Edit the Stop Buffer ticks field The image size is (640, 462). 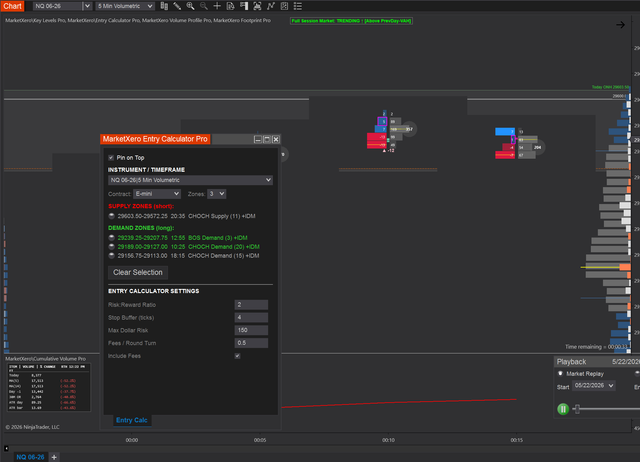(251, 317)
